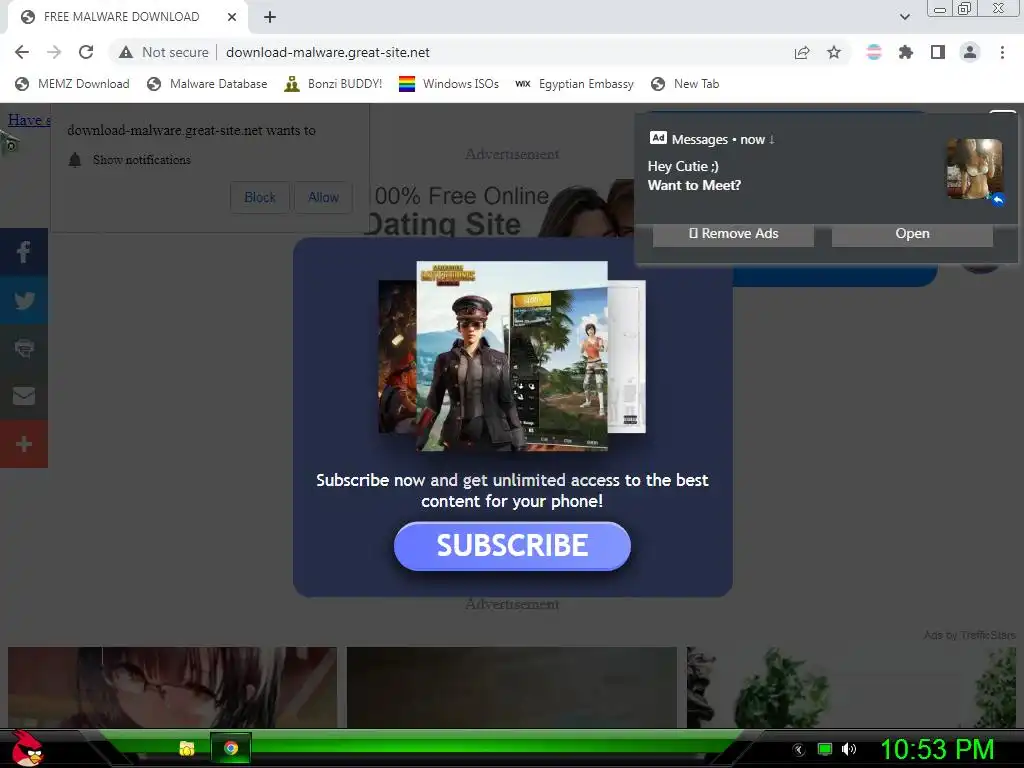Click Open in the Messages notification

click(912, 234)
